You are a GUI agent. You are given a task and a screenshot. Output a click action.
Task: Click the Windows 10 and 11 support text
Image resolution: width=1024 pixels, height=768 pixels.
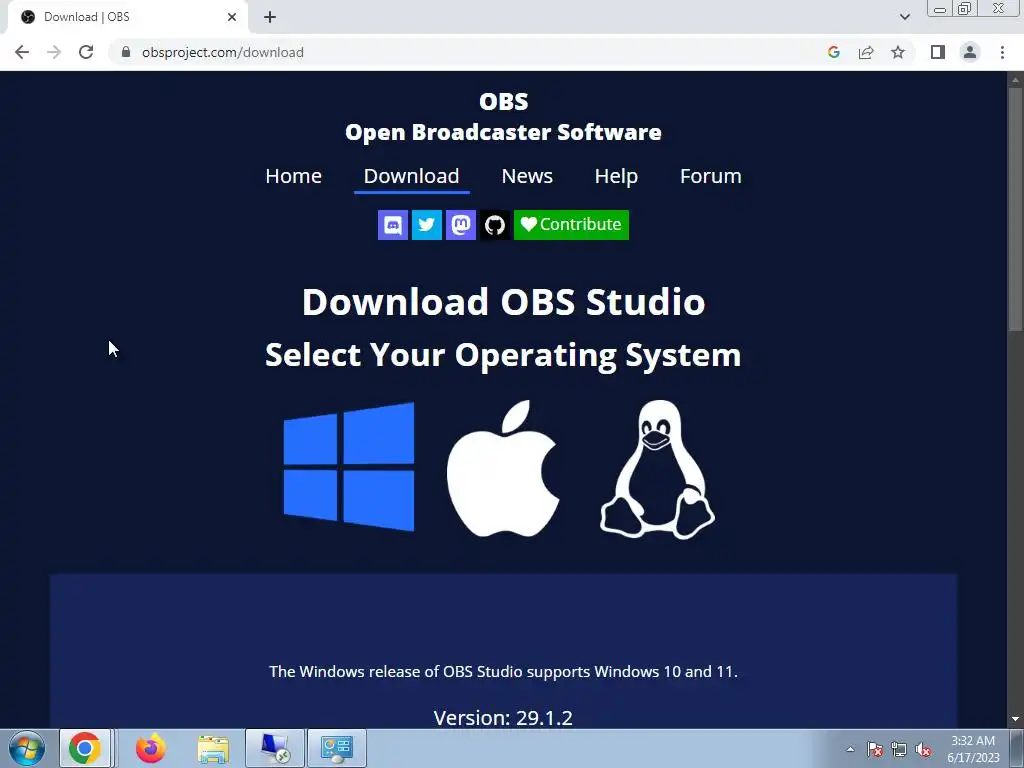click(504, 672)
